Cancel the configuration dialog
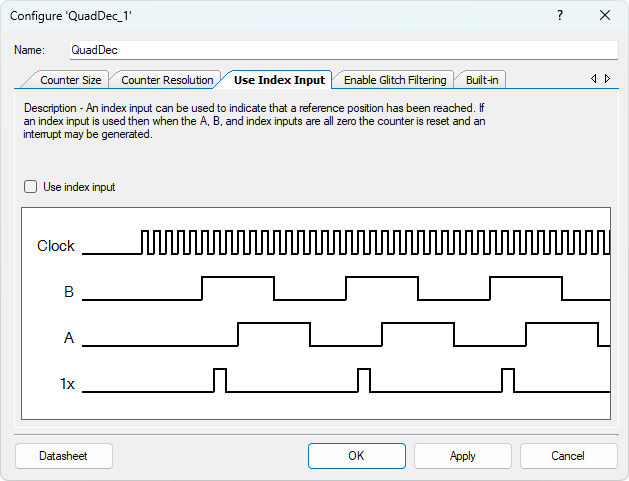The width and height of the screenshot is (629, 481). [568, 456]
